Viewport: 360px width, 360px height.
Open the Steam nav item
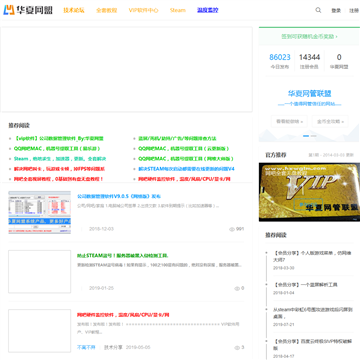178,10
